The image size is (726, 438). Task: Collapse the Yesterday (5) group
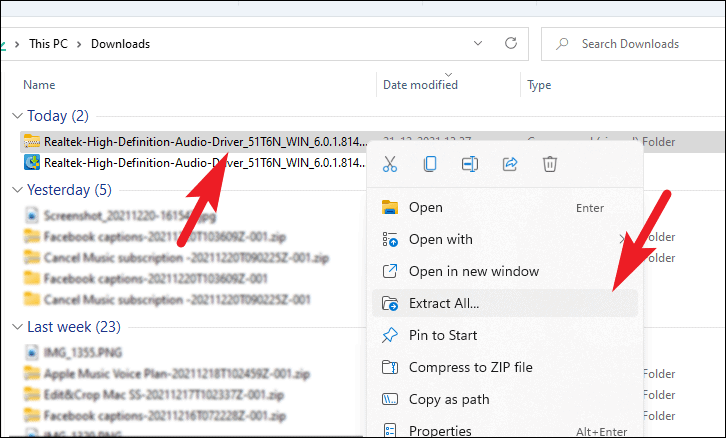(x=17, y=190)
